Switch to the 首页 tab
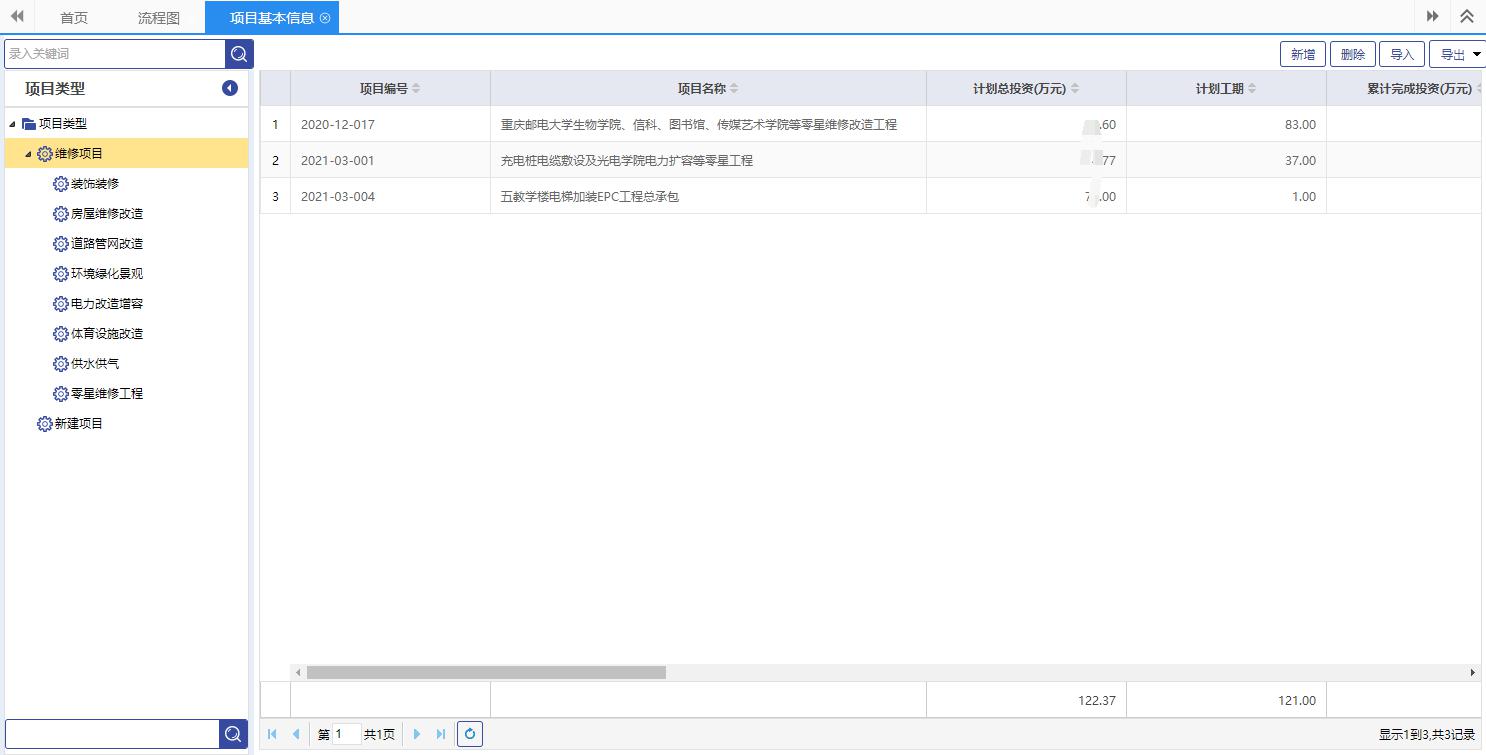Image resolution: width=1486 pixels, height=755 pixels. tap(74, 18)
